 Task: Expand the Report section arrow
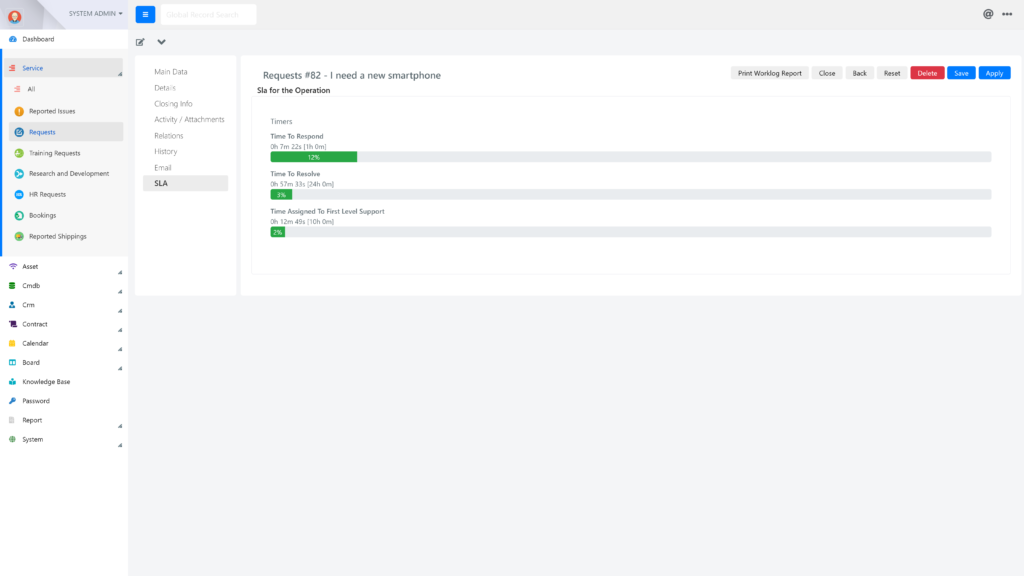pyautogui.click(x=120, y=426)
